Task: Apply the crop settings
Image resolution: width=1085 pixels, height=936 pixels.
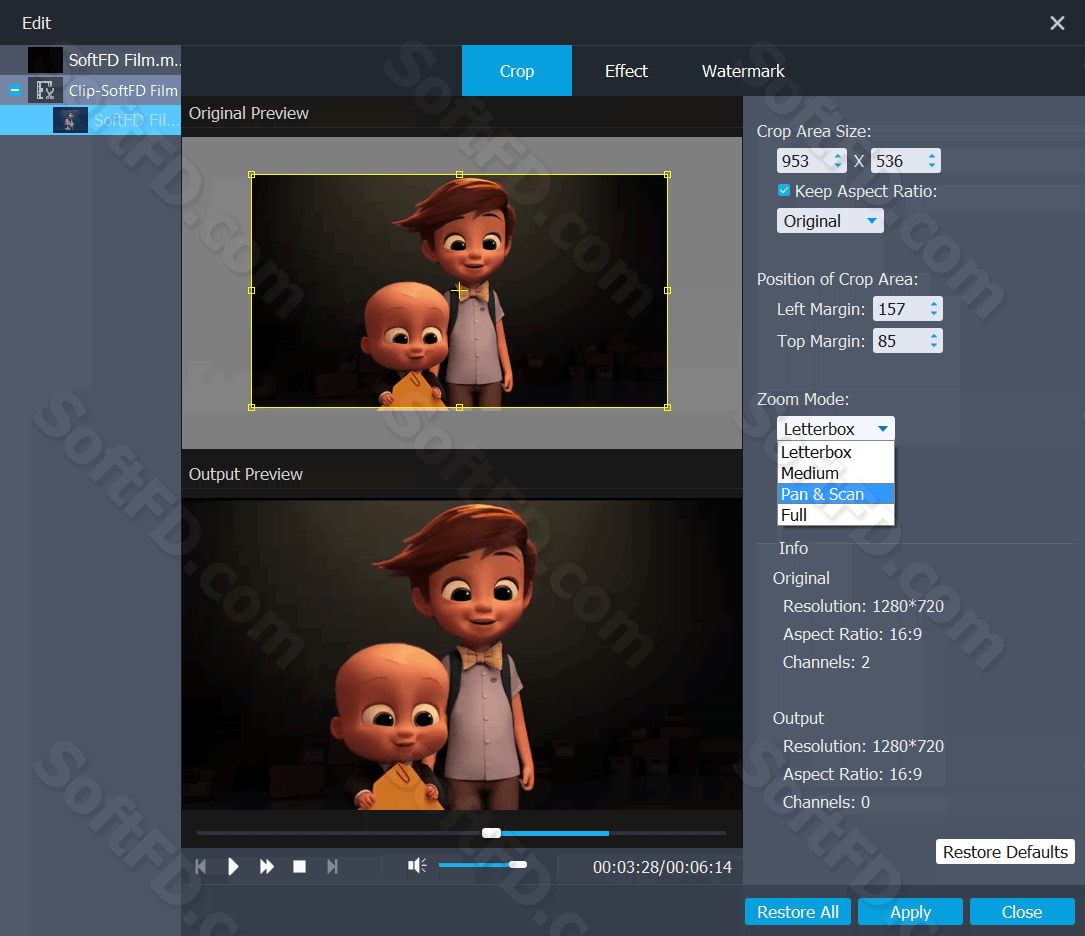Action: 911,912
